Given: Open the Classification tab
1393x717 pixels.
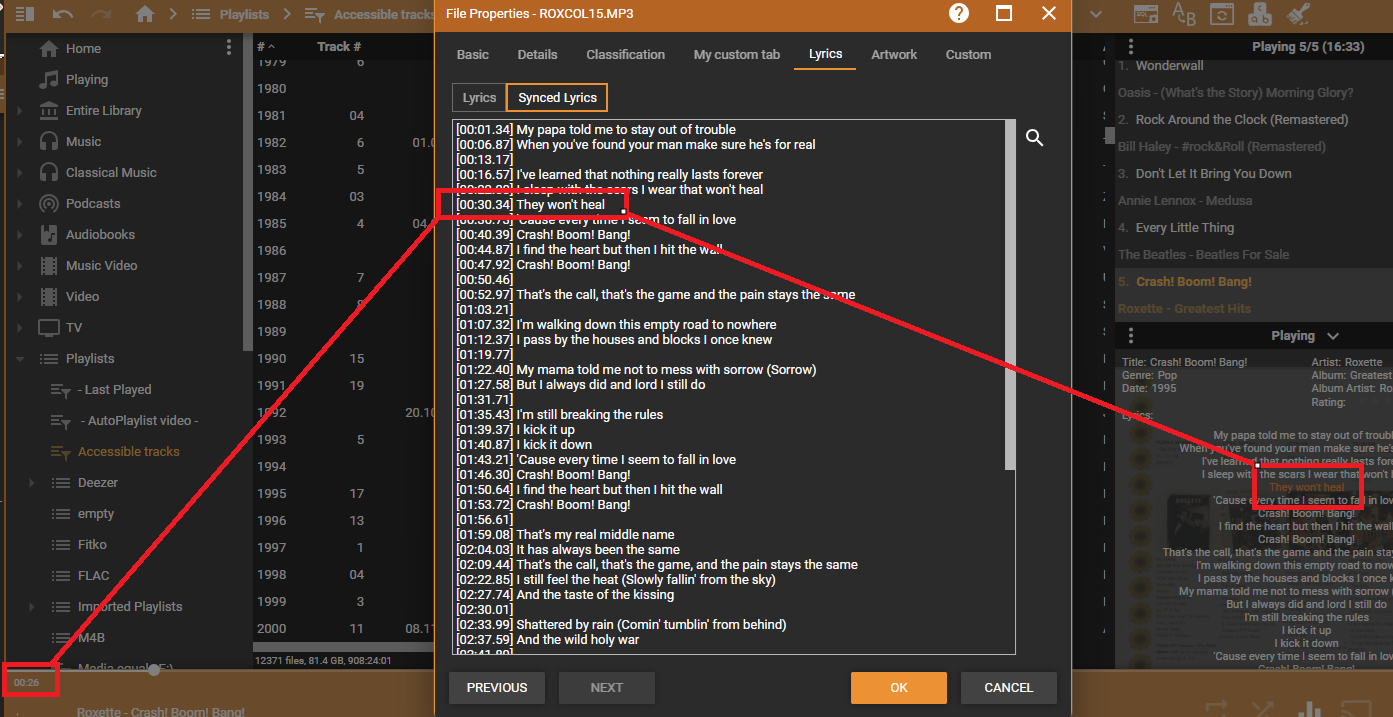Looking at the screenshot, I should pyautogui.click(x=625, y=55).
